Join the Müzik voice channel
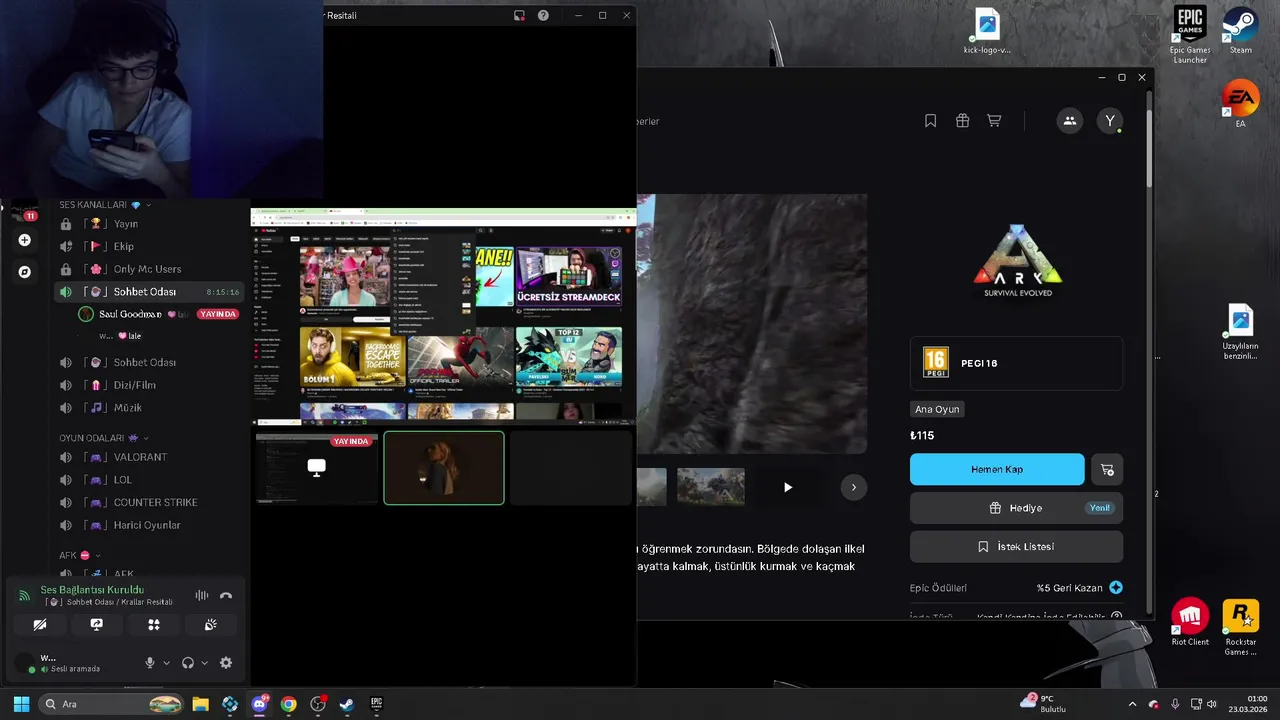 click(148, 408)
